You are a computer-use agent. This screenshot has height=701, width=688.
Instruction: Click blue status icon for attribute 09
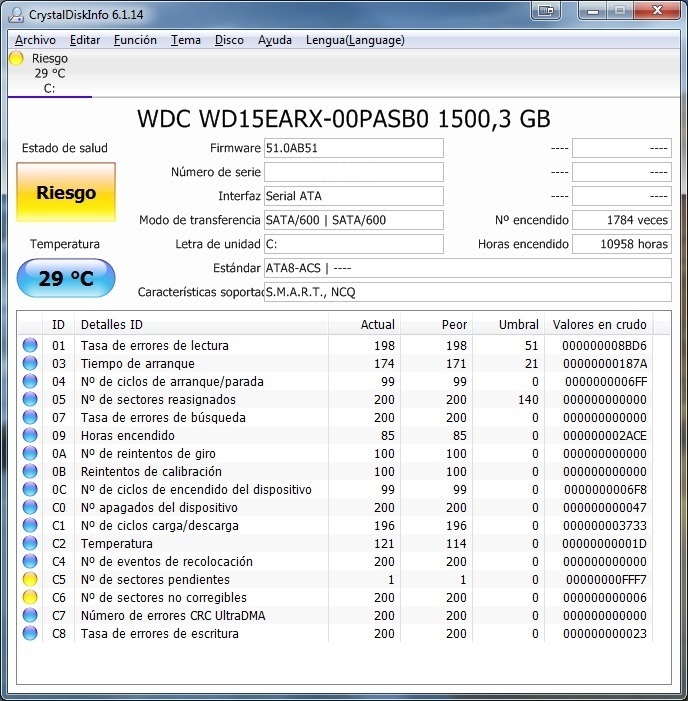click(30, 435)
